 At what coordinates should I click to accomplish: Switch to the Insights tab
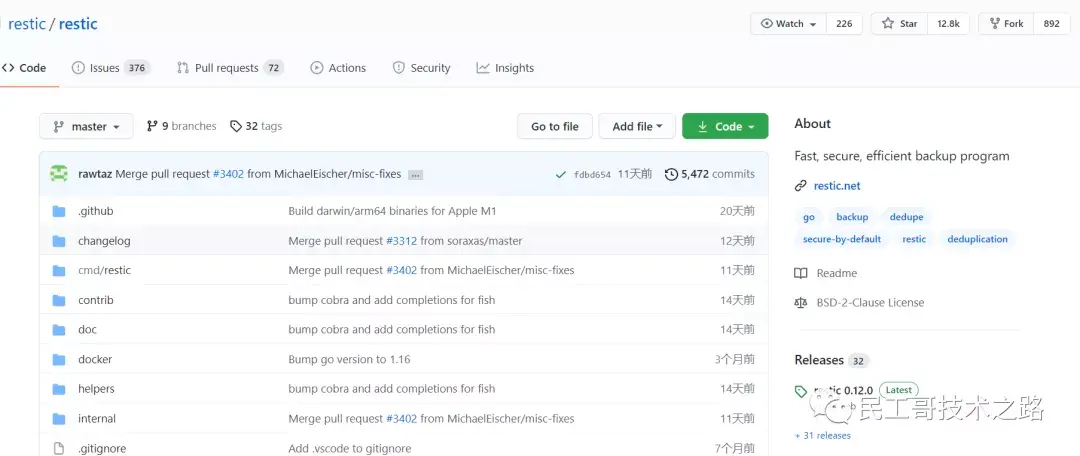click(x=505, y=68)
